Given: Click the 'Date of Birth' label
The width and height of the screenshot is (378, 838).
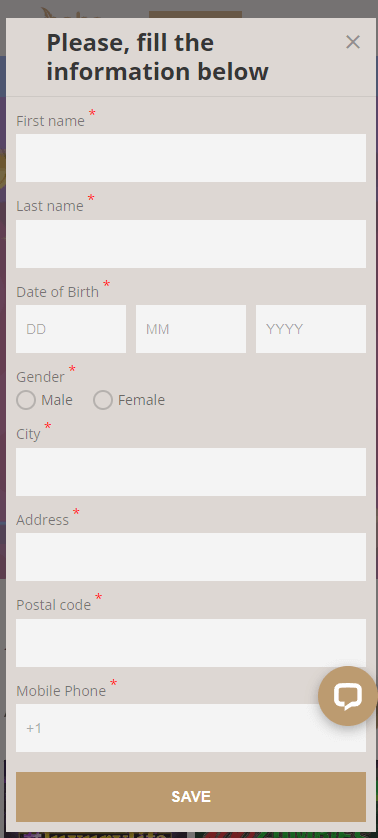Looking at the screenshot, I should pos(58,292).
